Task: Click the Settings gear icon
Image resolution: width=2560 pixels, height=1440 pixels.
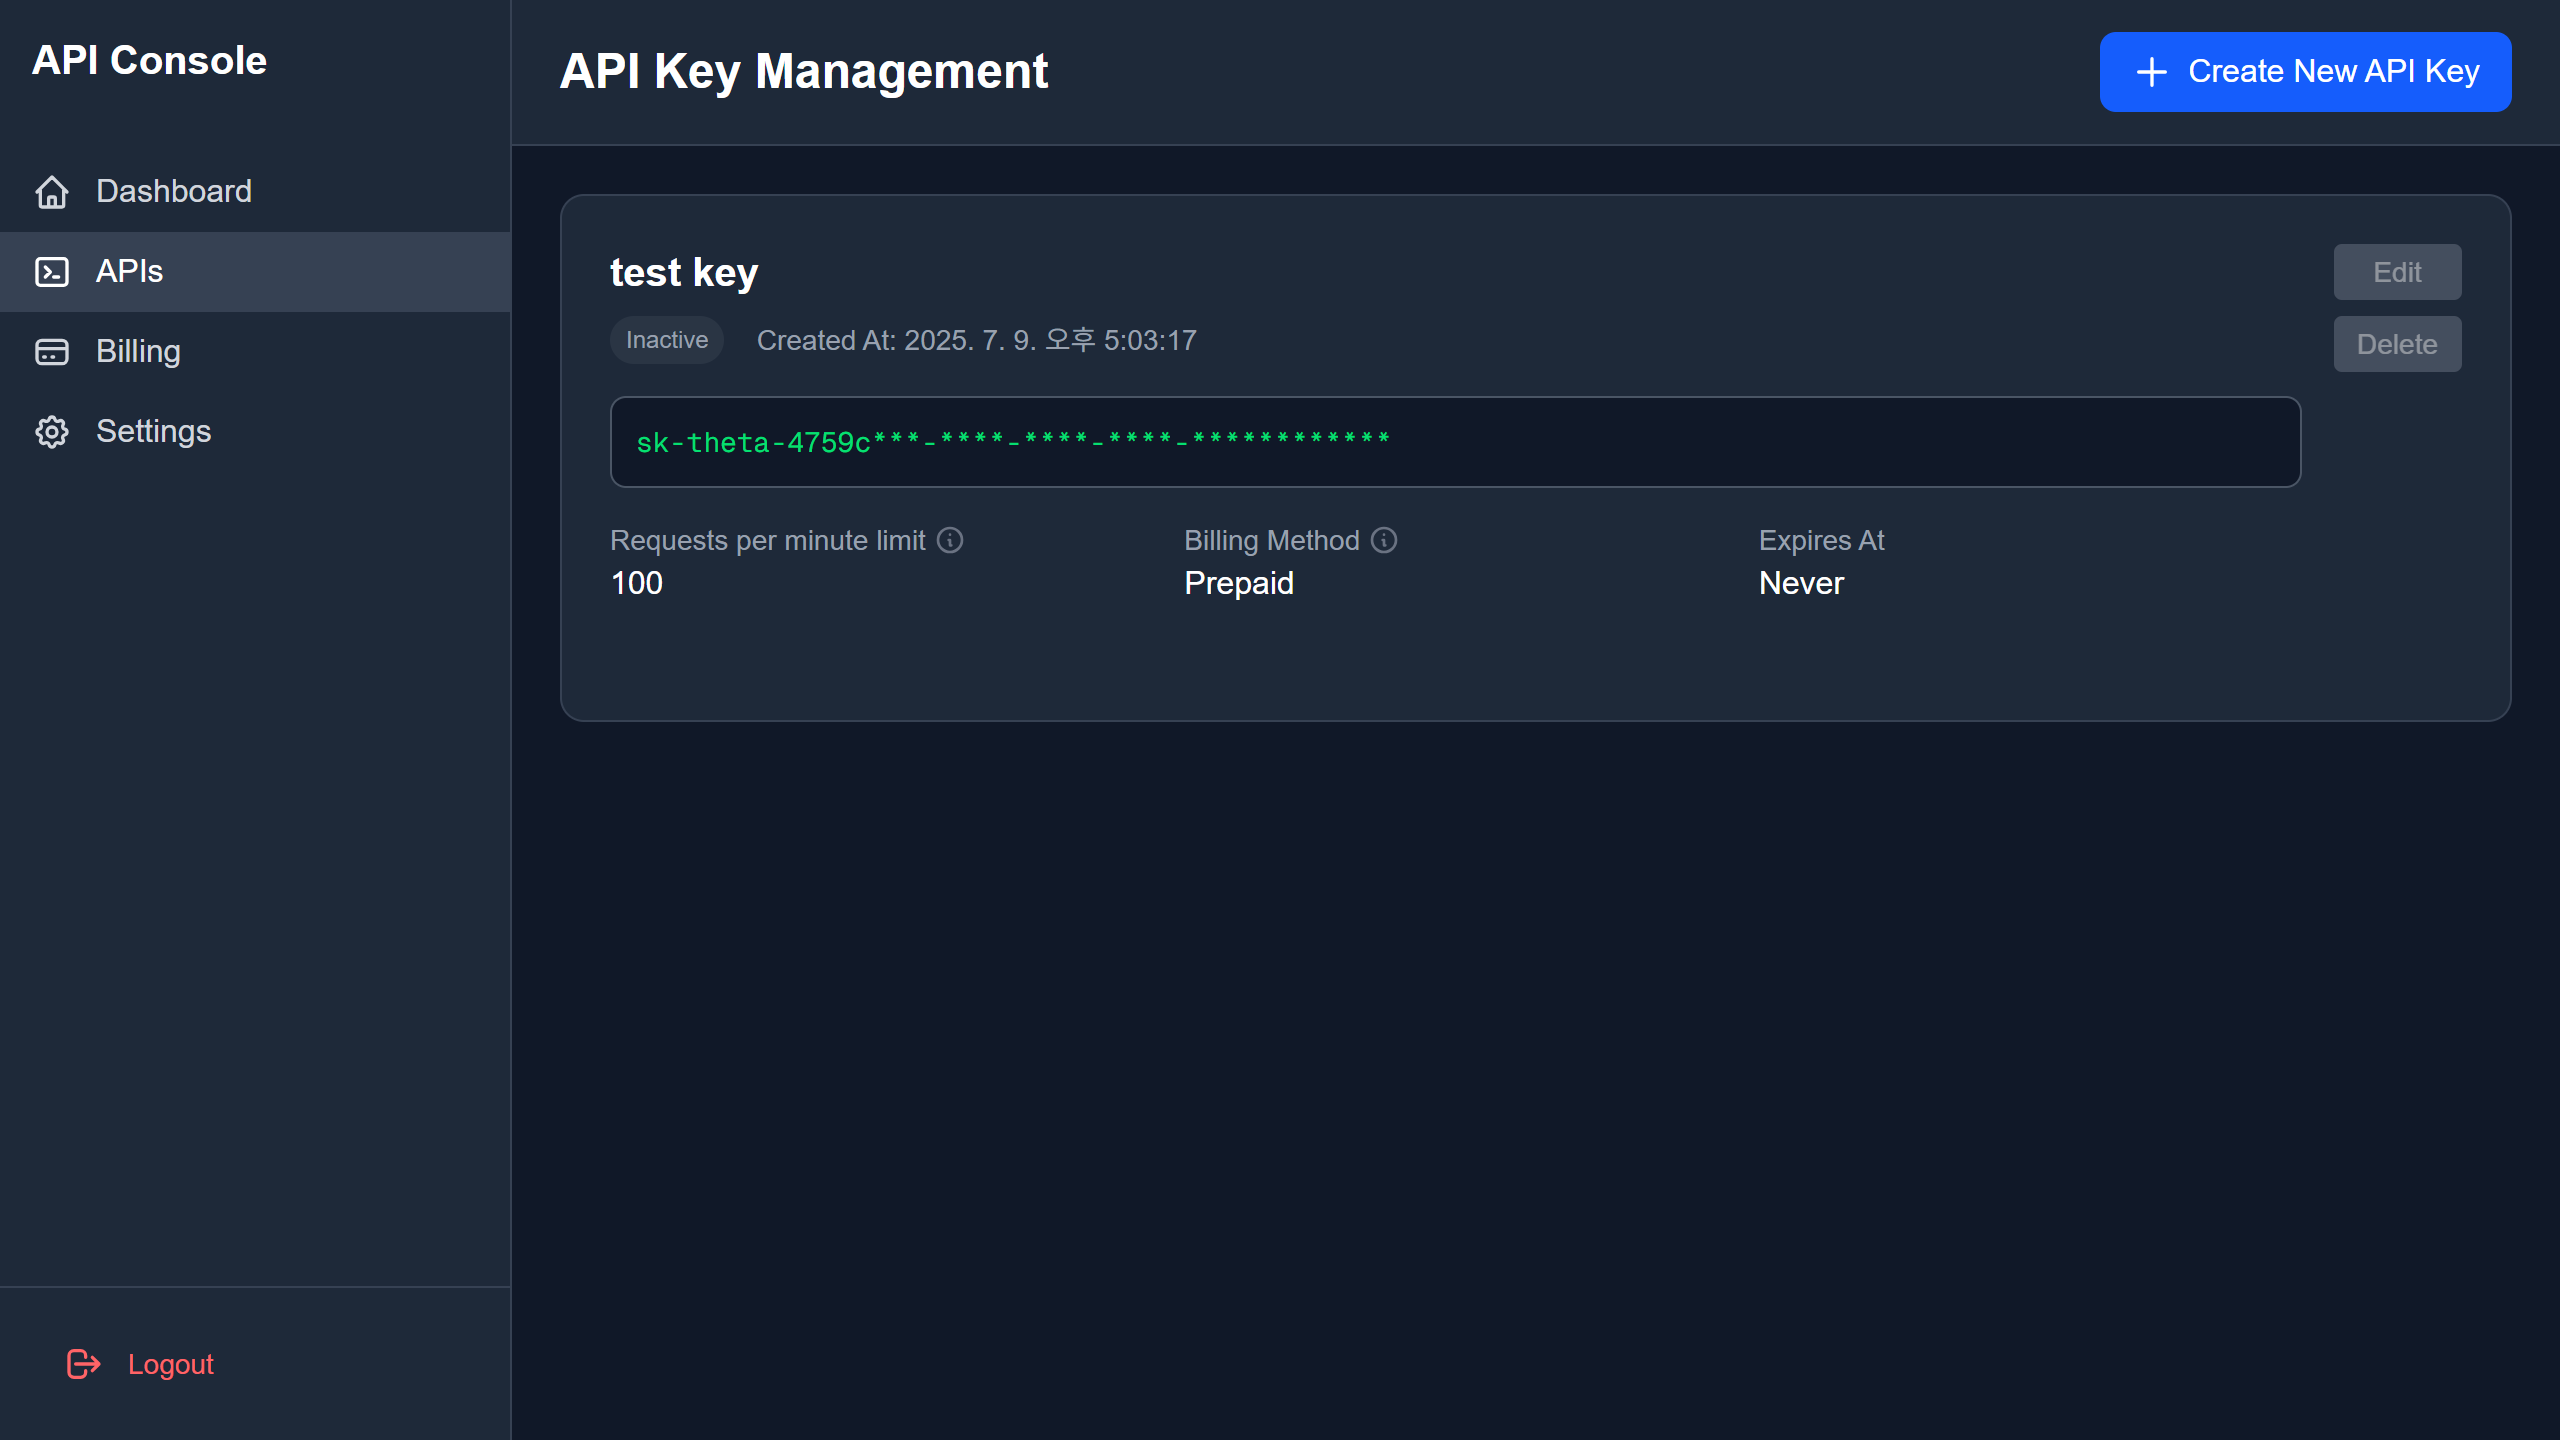Action: coord(52,432)
